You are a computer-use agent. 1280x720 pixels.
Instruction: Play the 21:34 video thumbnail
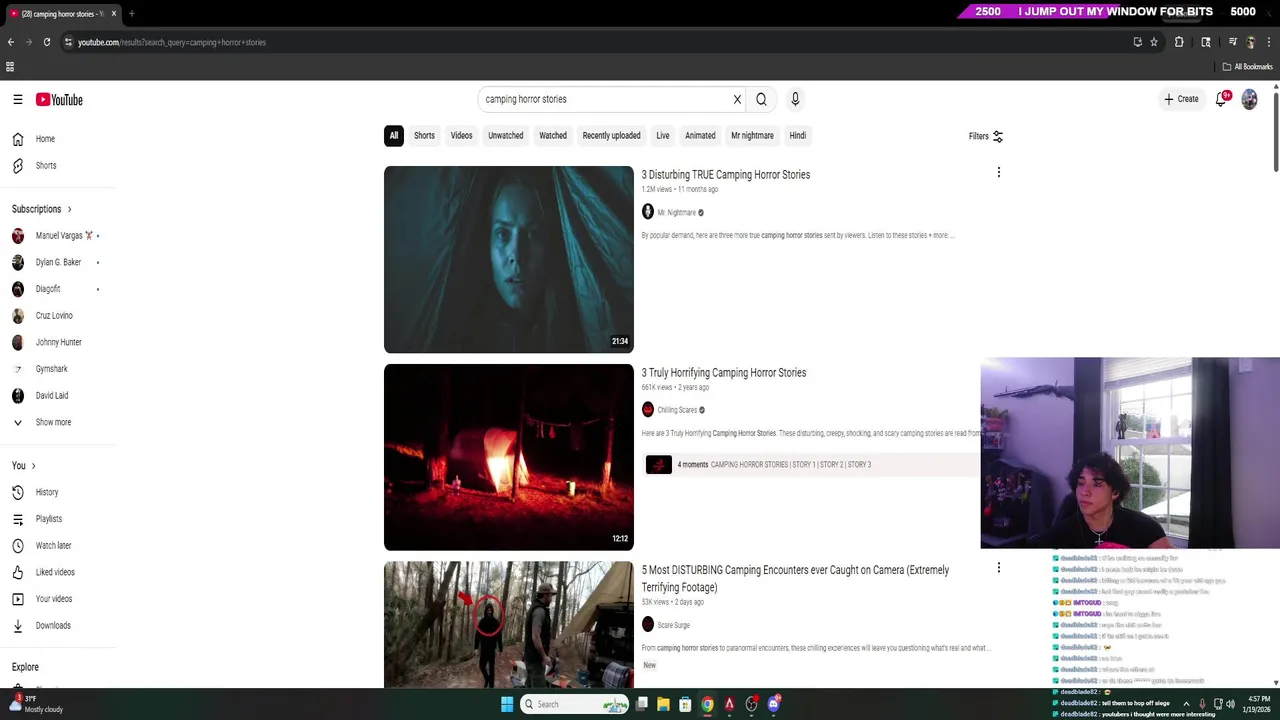tap(508, 259)
